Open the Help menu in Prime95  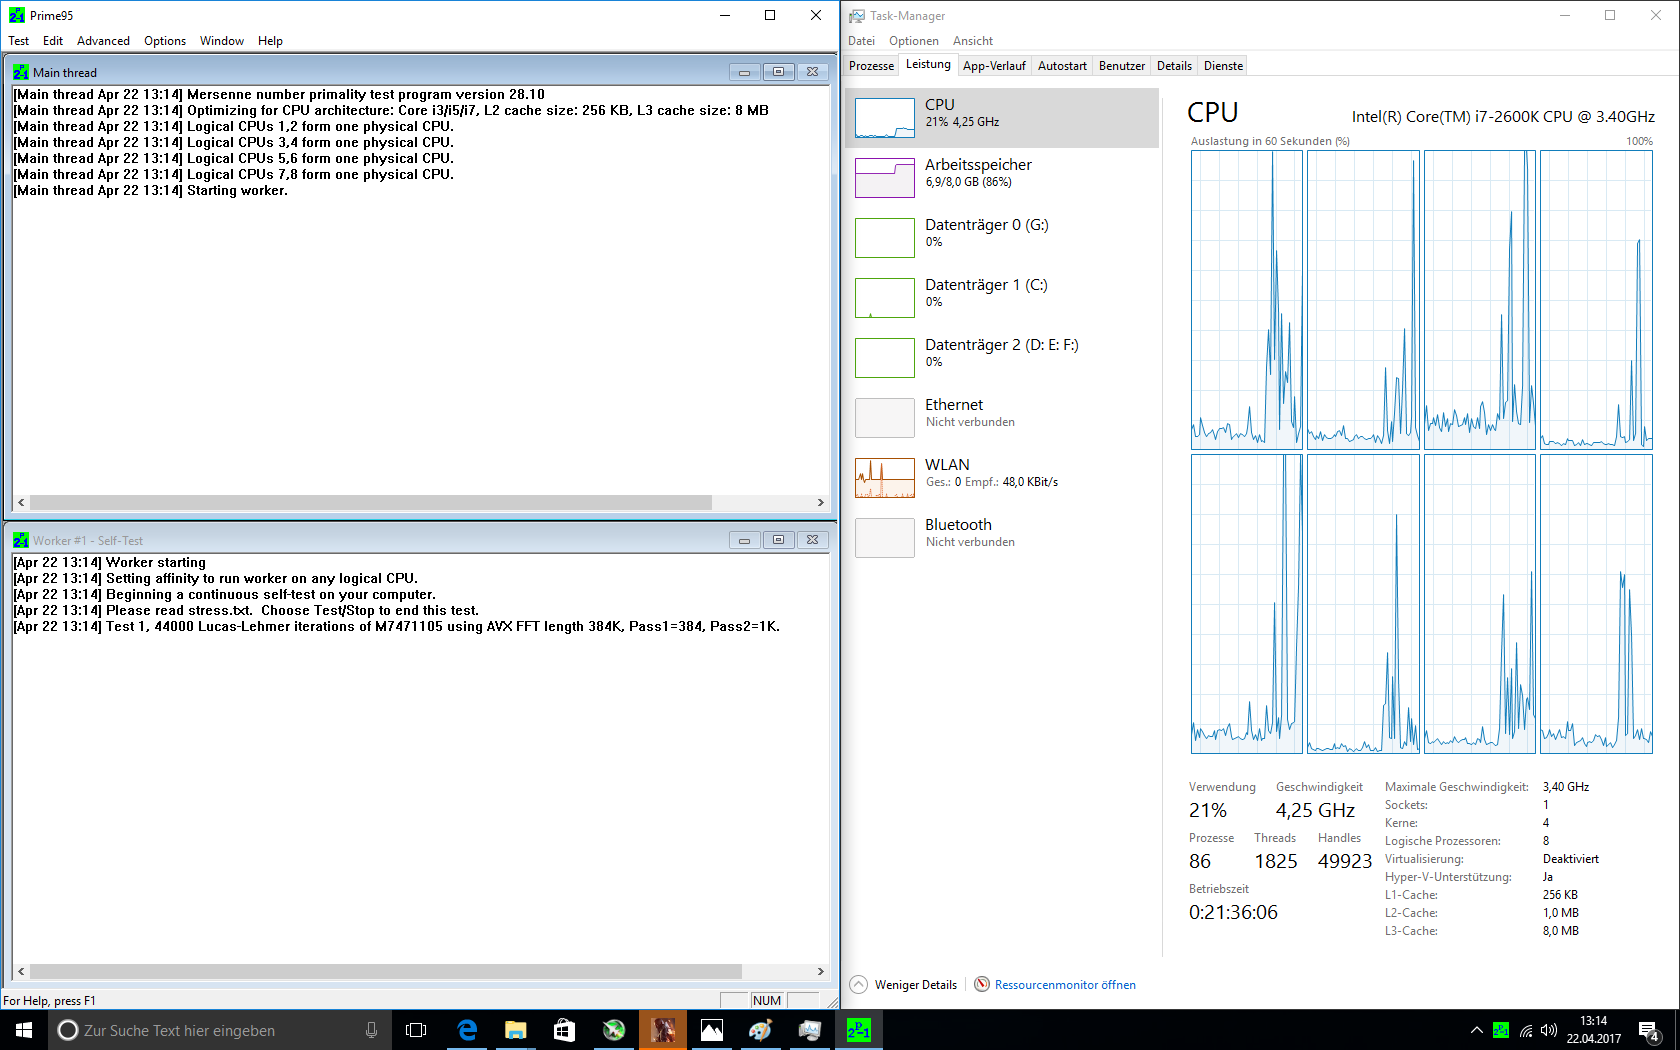tap(270, 41)
